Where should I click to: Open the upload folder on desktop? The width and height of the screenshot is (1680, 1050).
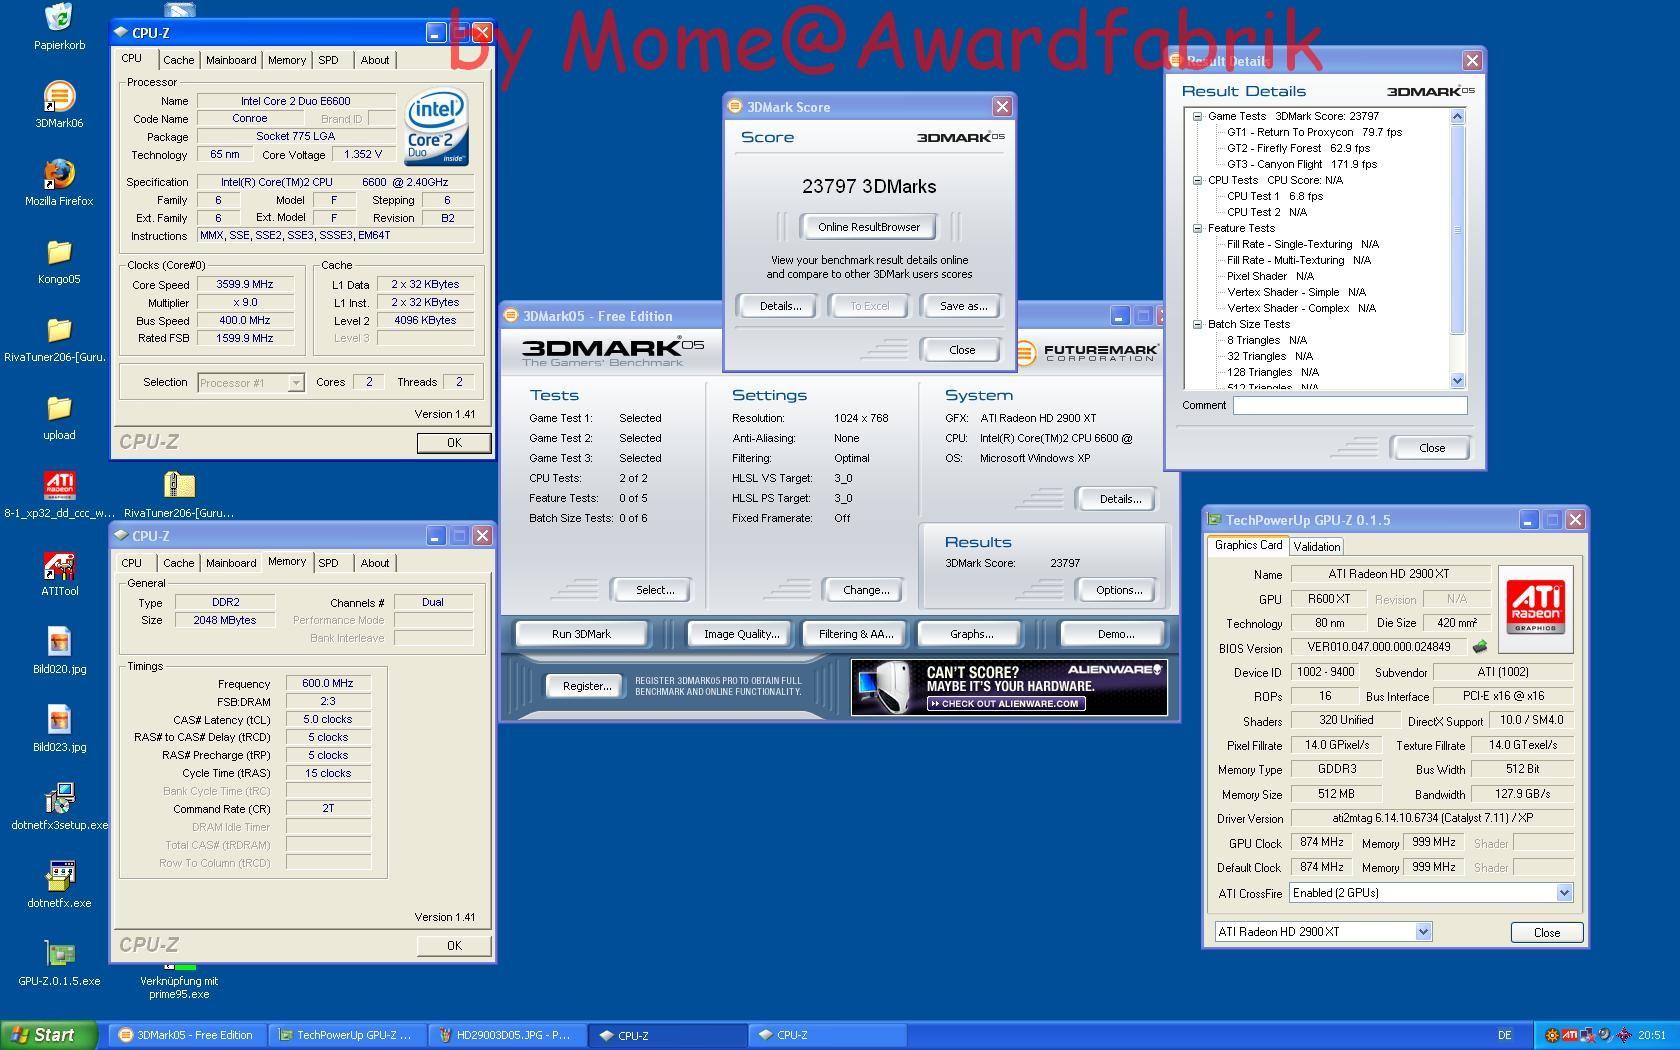(x=59, y=408)
